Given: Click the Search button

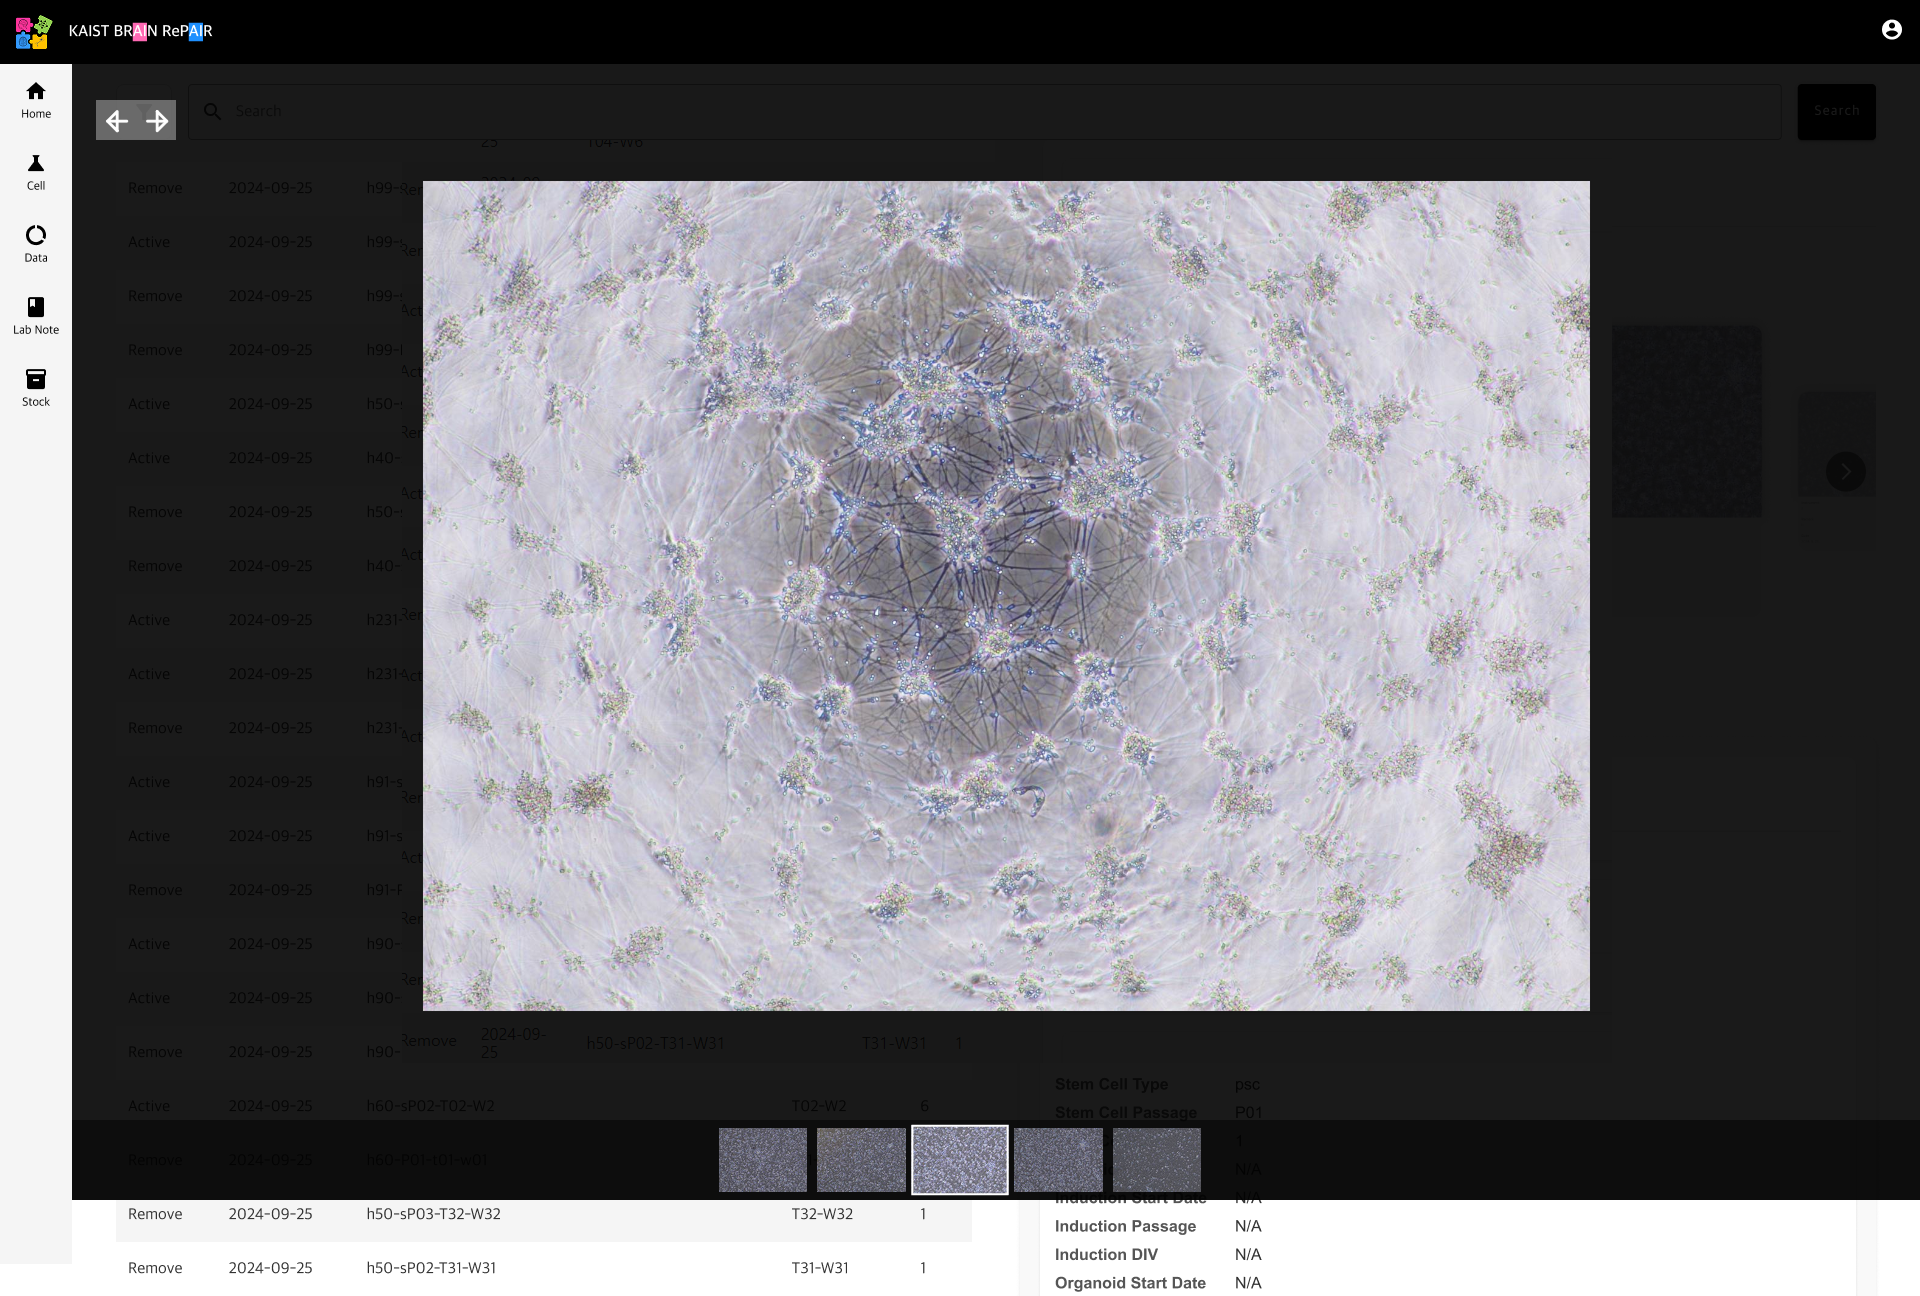Looking at the screenshot, I should 1836,111.
